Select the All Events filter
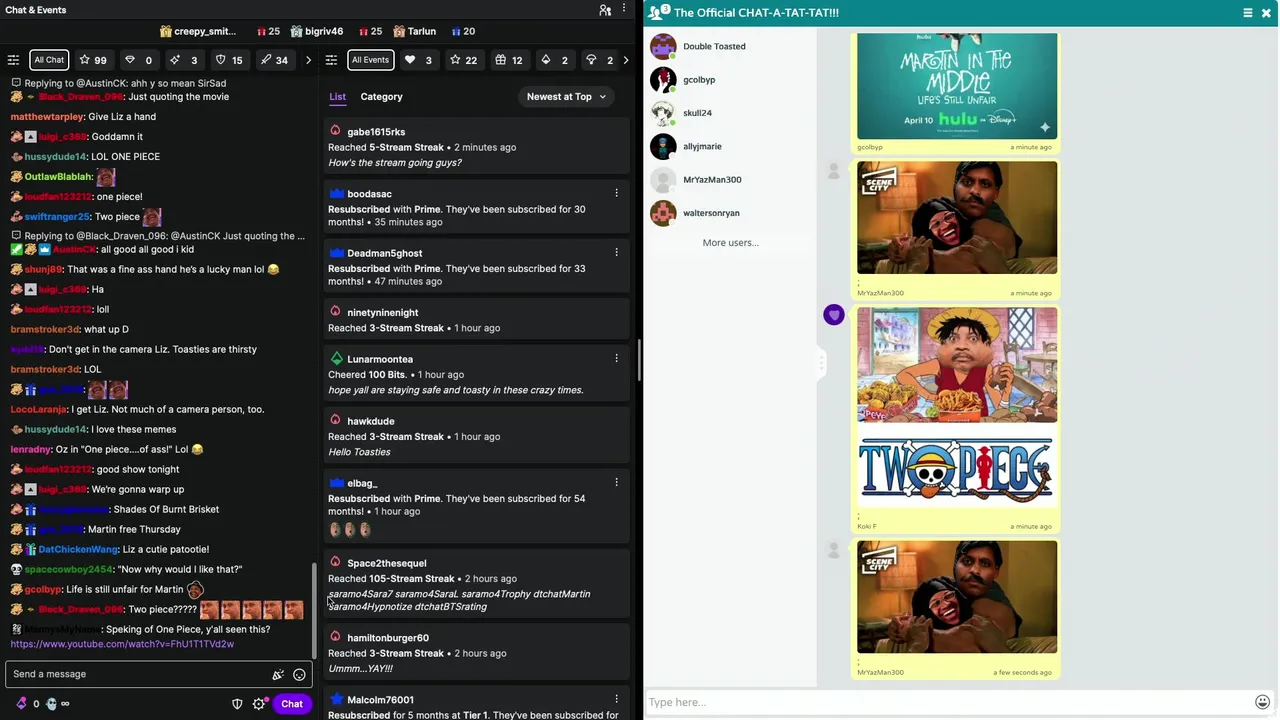The width and height of the screenshot is (1280, 720). (x=370, y=60)
